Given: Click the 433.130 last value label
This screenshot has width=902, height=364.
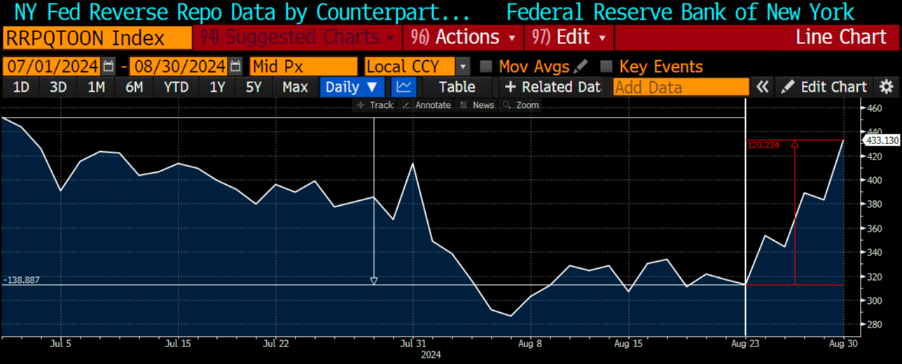Looking at the screenshot, I should coord(881,141).
